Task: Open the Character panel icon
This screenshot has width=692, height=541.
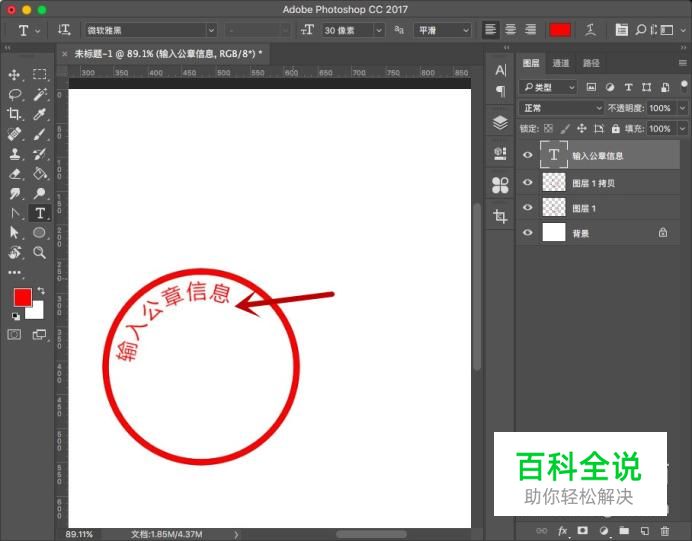Action: pyautogui.click(x=500, y=70)
